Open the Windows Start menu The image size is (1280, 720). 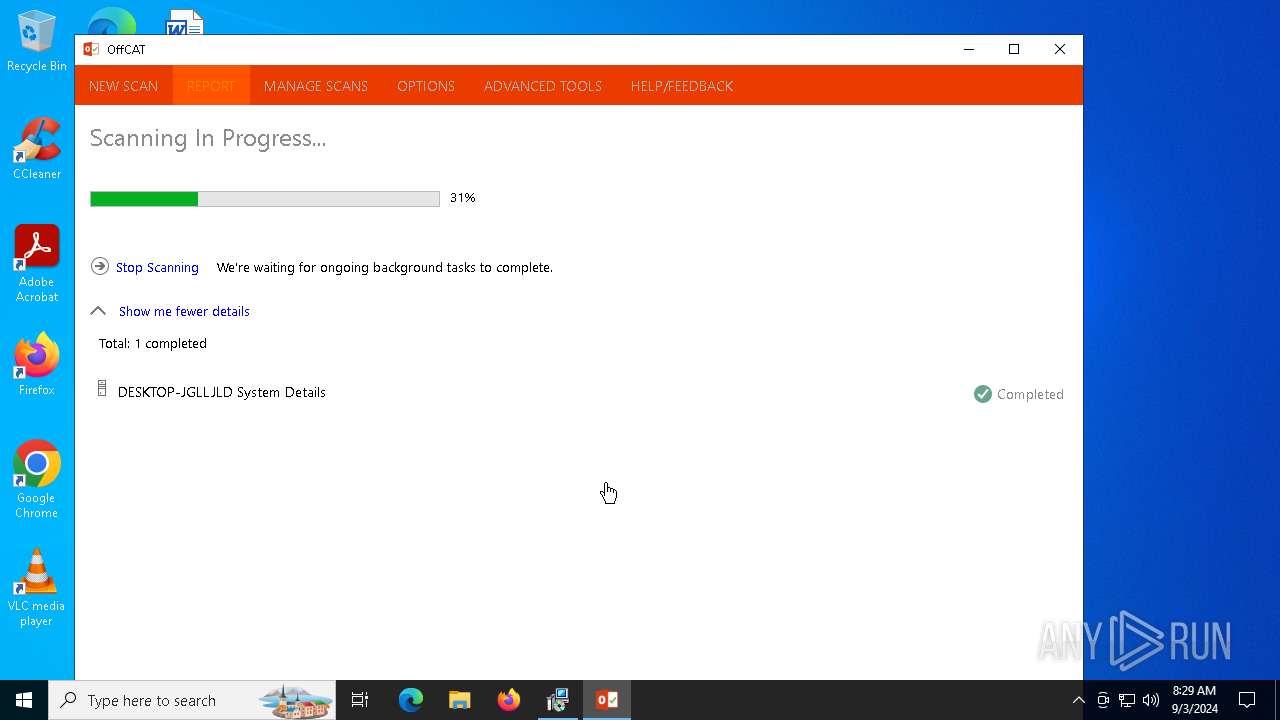(x=24, y=700)
